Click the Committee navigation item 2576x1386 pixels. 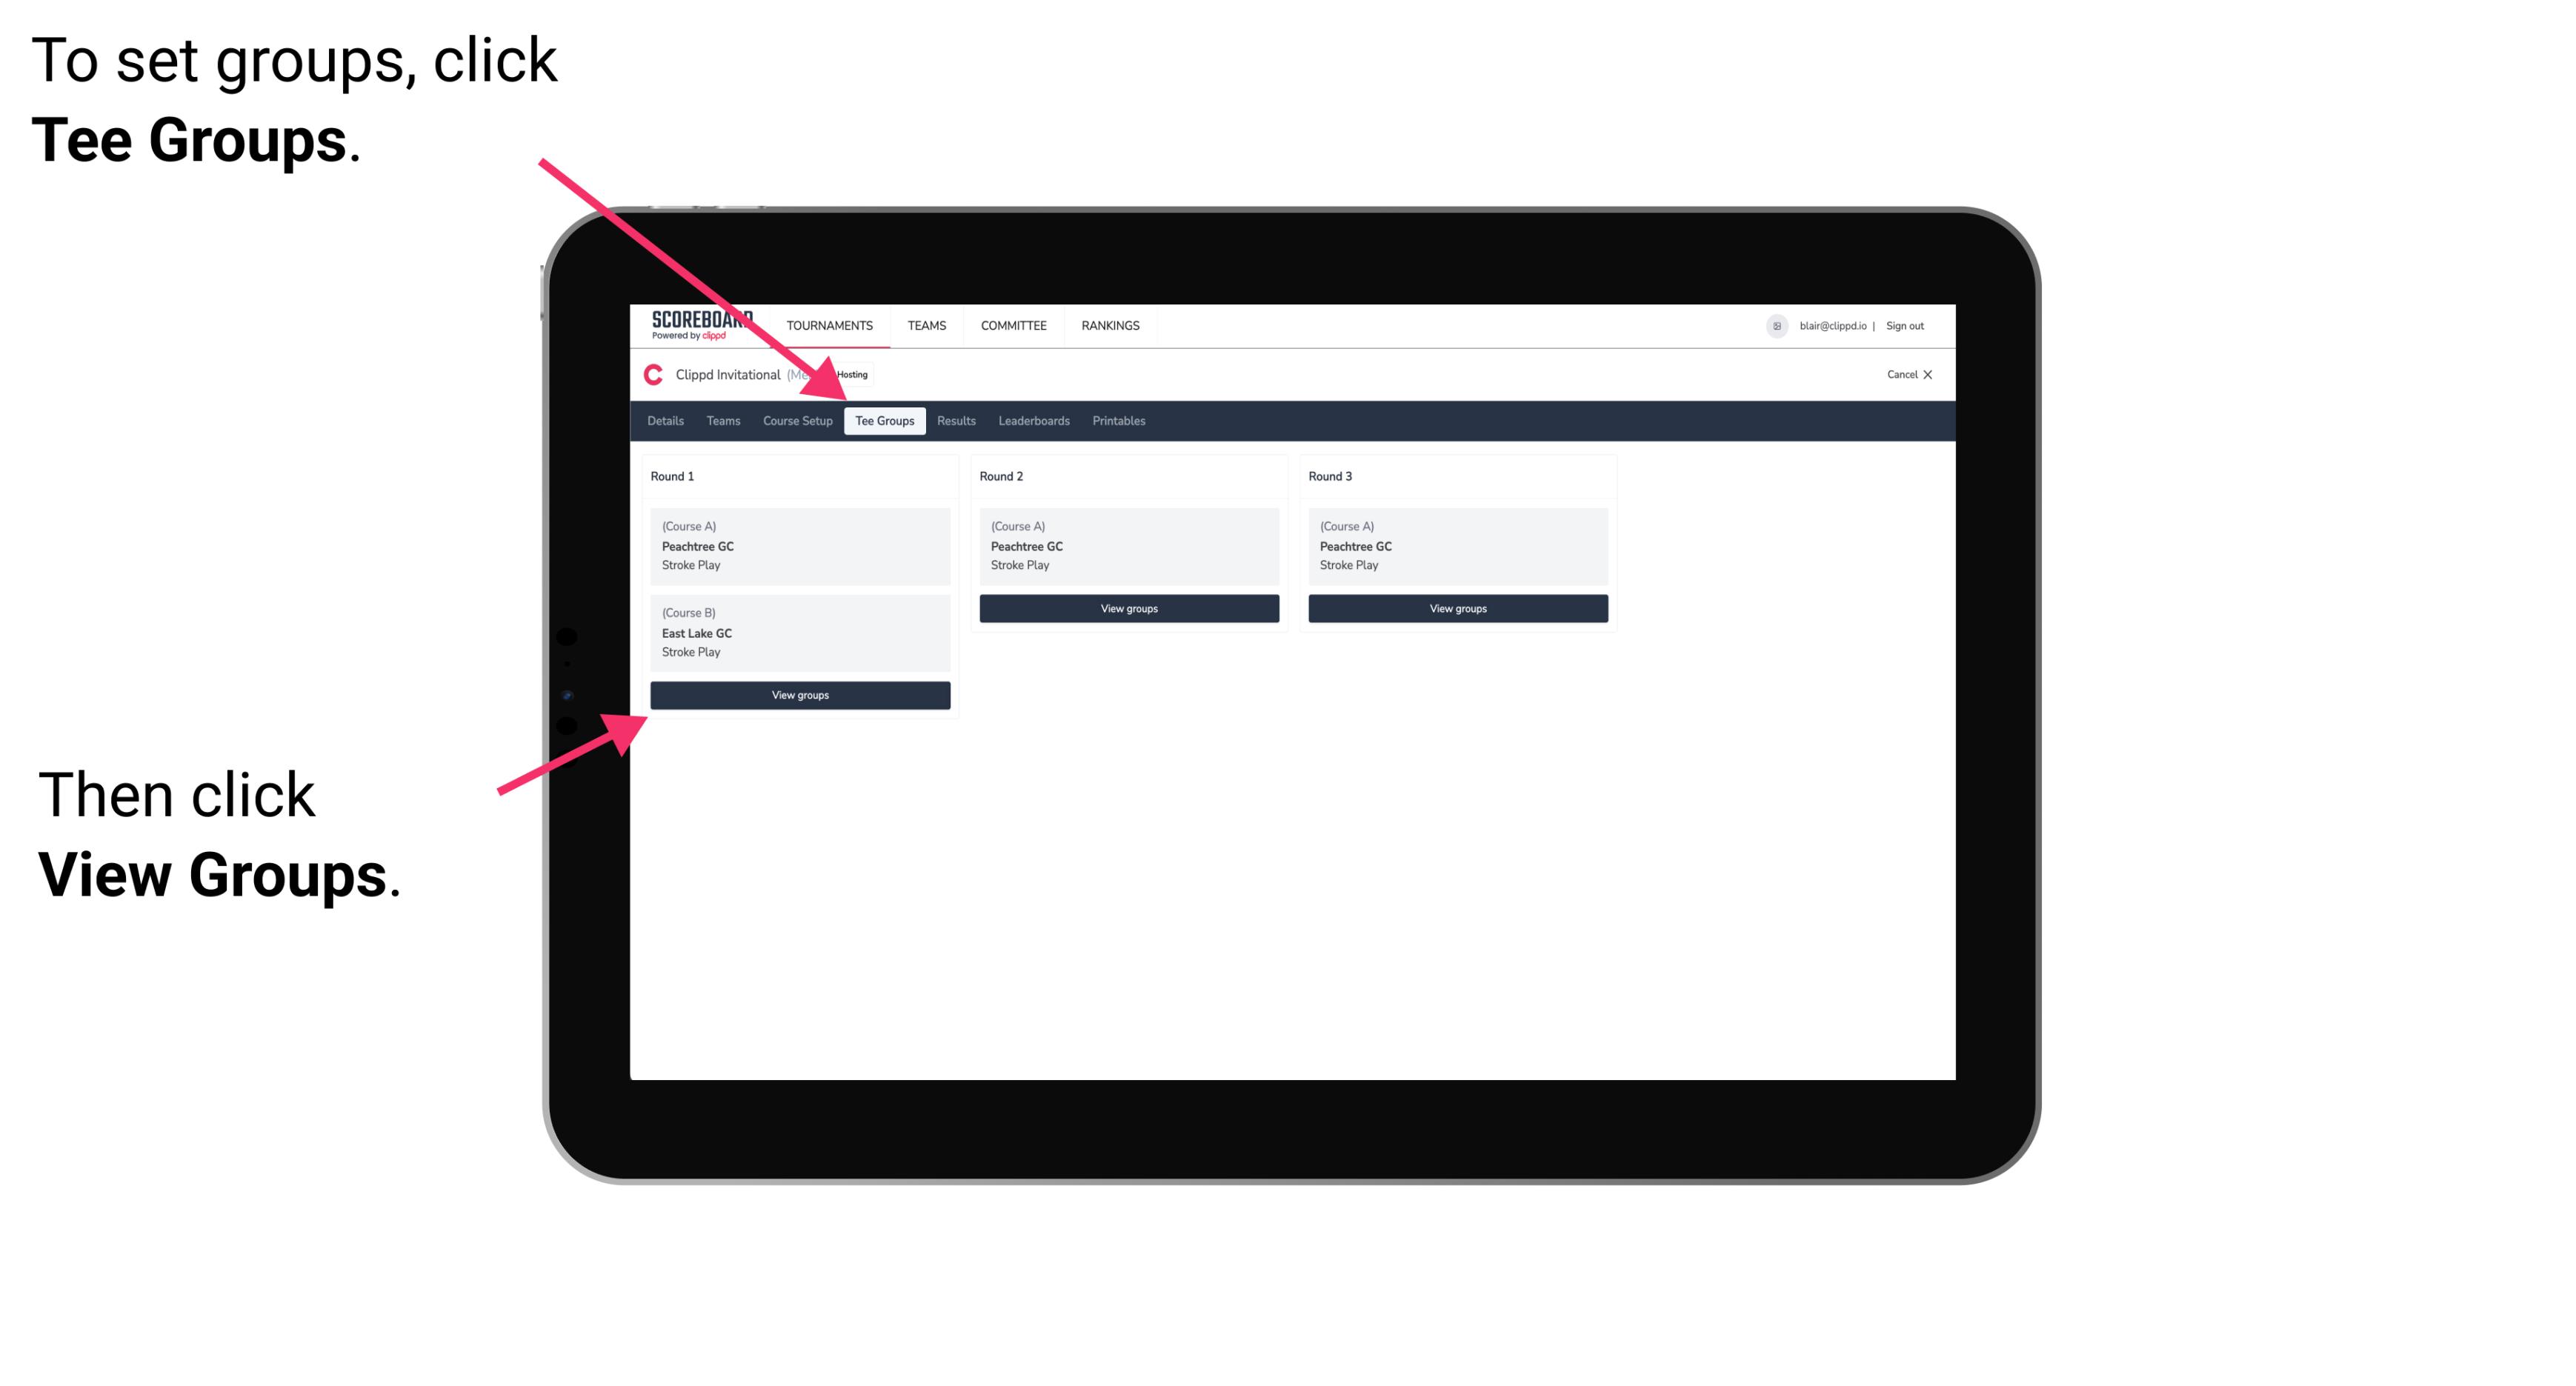click(x=1009, y=324)
